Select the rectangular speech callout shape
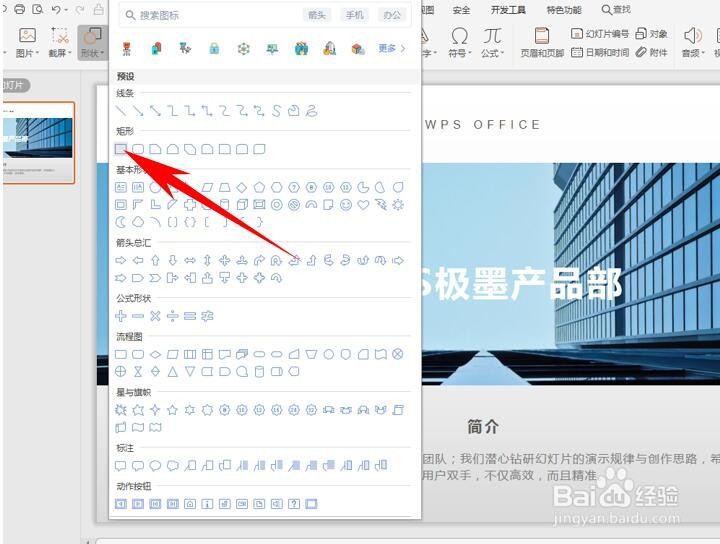 (121, 466)
